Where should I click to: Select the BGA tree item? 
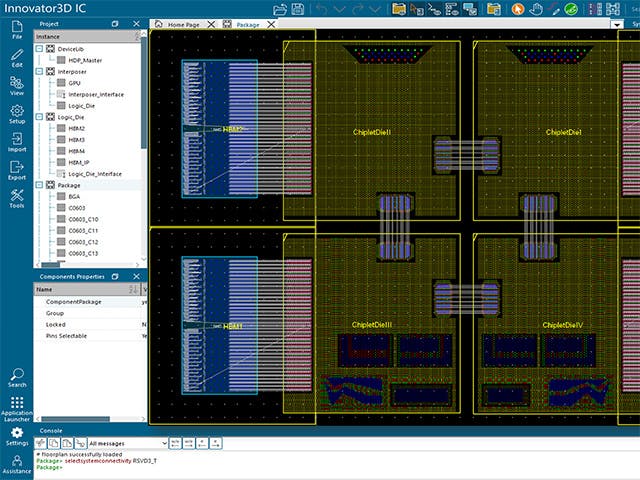(x=69, y=196)
